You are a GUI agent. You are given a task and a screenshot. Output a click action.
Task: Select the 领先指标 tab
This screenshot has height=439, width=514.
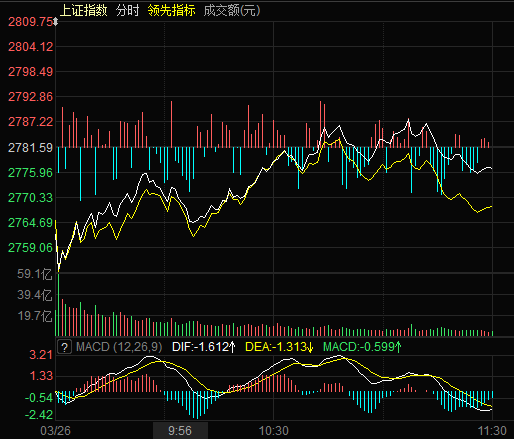pyautogui.click(x=171, y=11)
